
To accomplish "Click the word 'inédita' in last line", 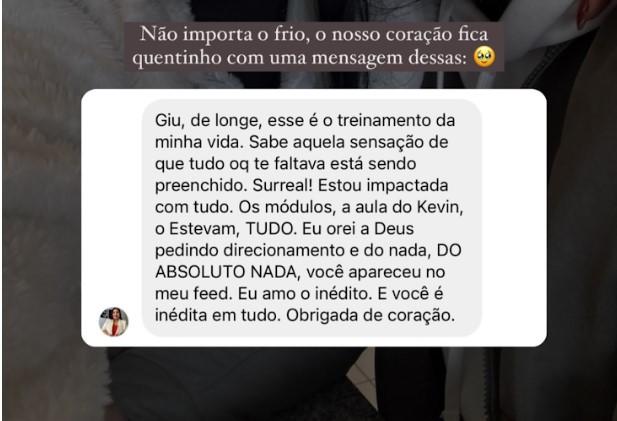I will [x=181, y=316].
